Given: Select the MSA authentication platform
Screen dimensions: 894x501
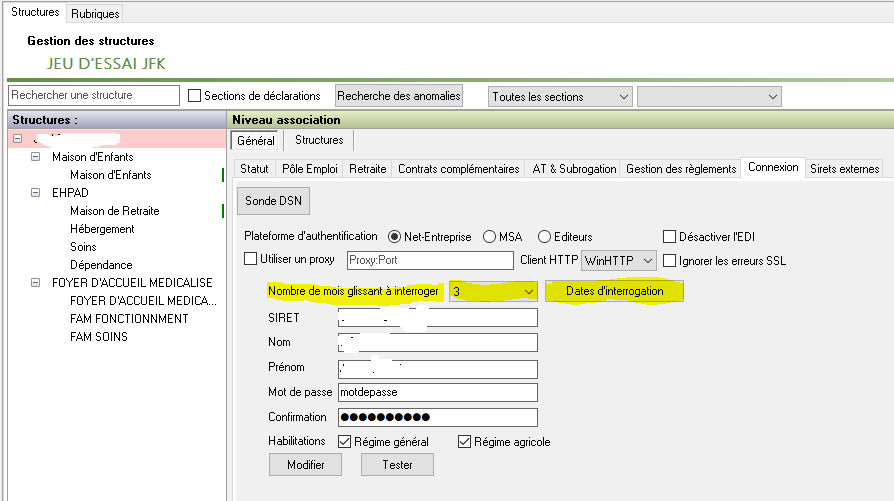Looking at the screenshot, I should pos(490,237).
